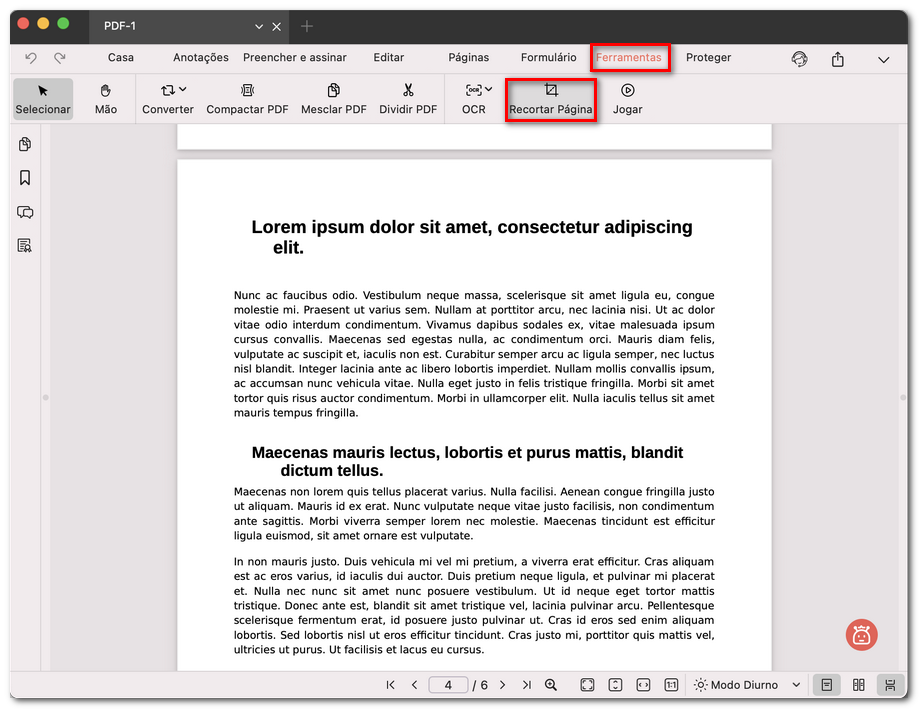Open the Proteger tab
This screenshot has width=919, height=709.
point(708,58)
